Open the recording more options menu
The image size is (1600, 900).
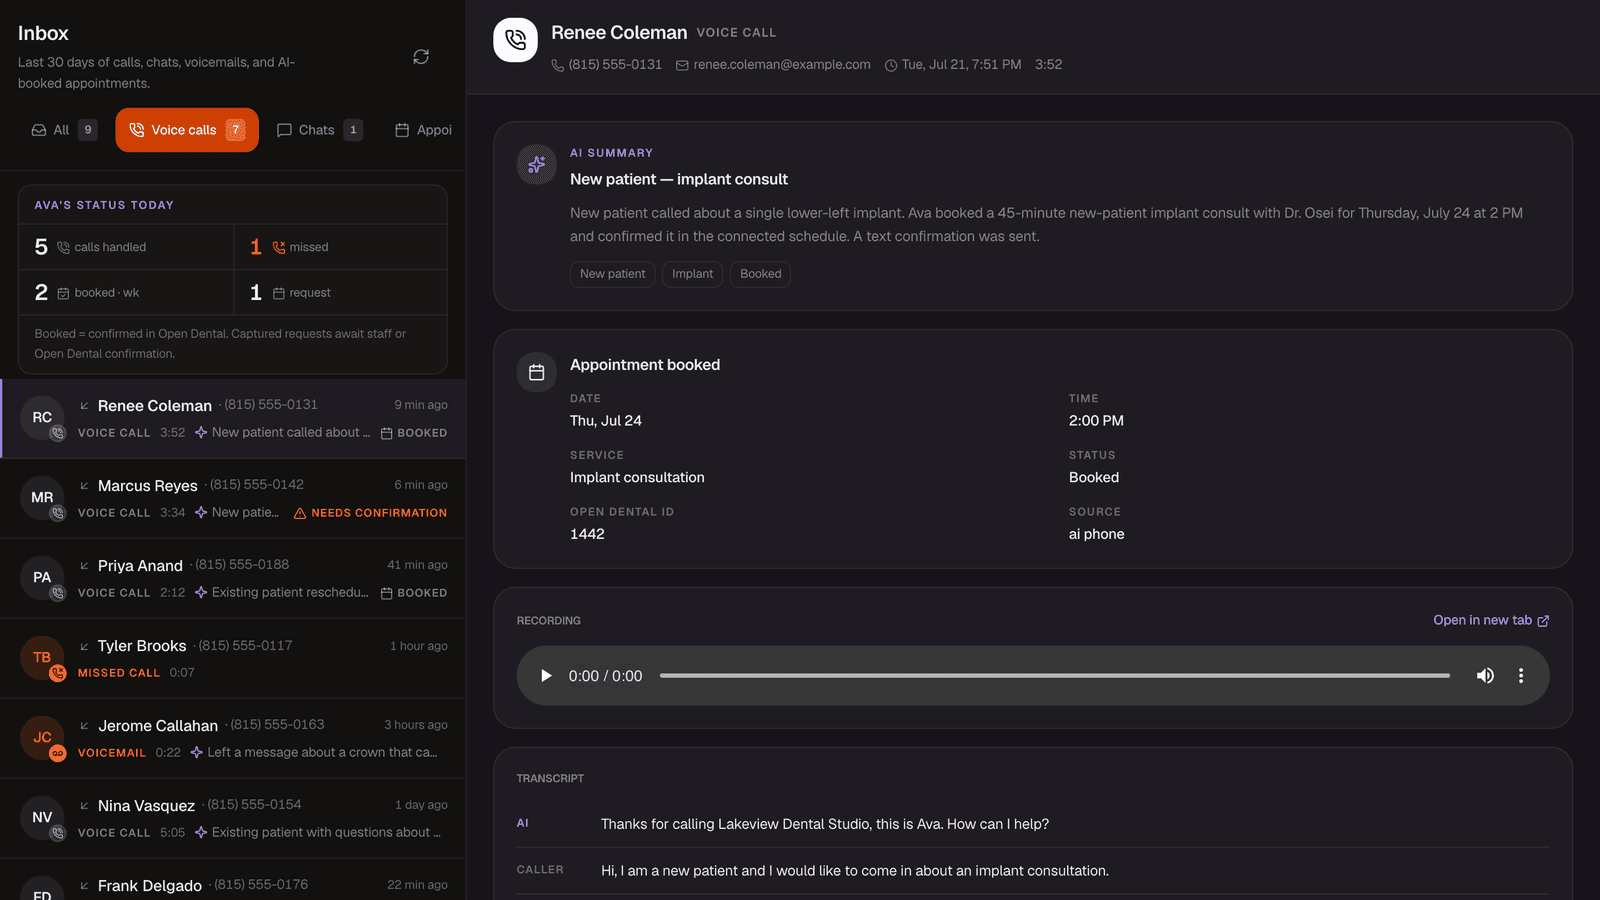(1521, 676)
